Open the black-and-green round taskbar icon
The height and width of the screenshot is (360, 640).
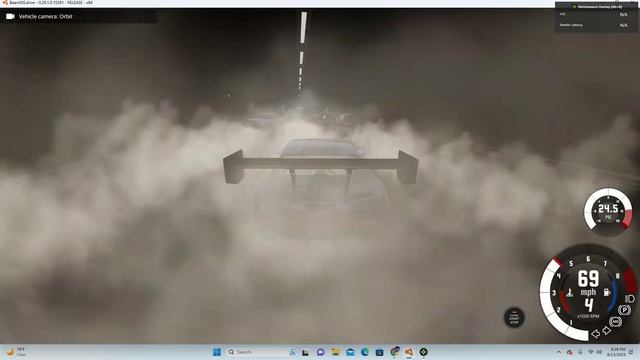pyautogui.click(x=424, y=352)
